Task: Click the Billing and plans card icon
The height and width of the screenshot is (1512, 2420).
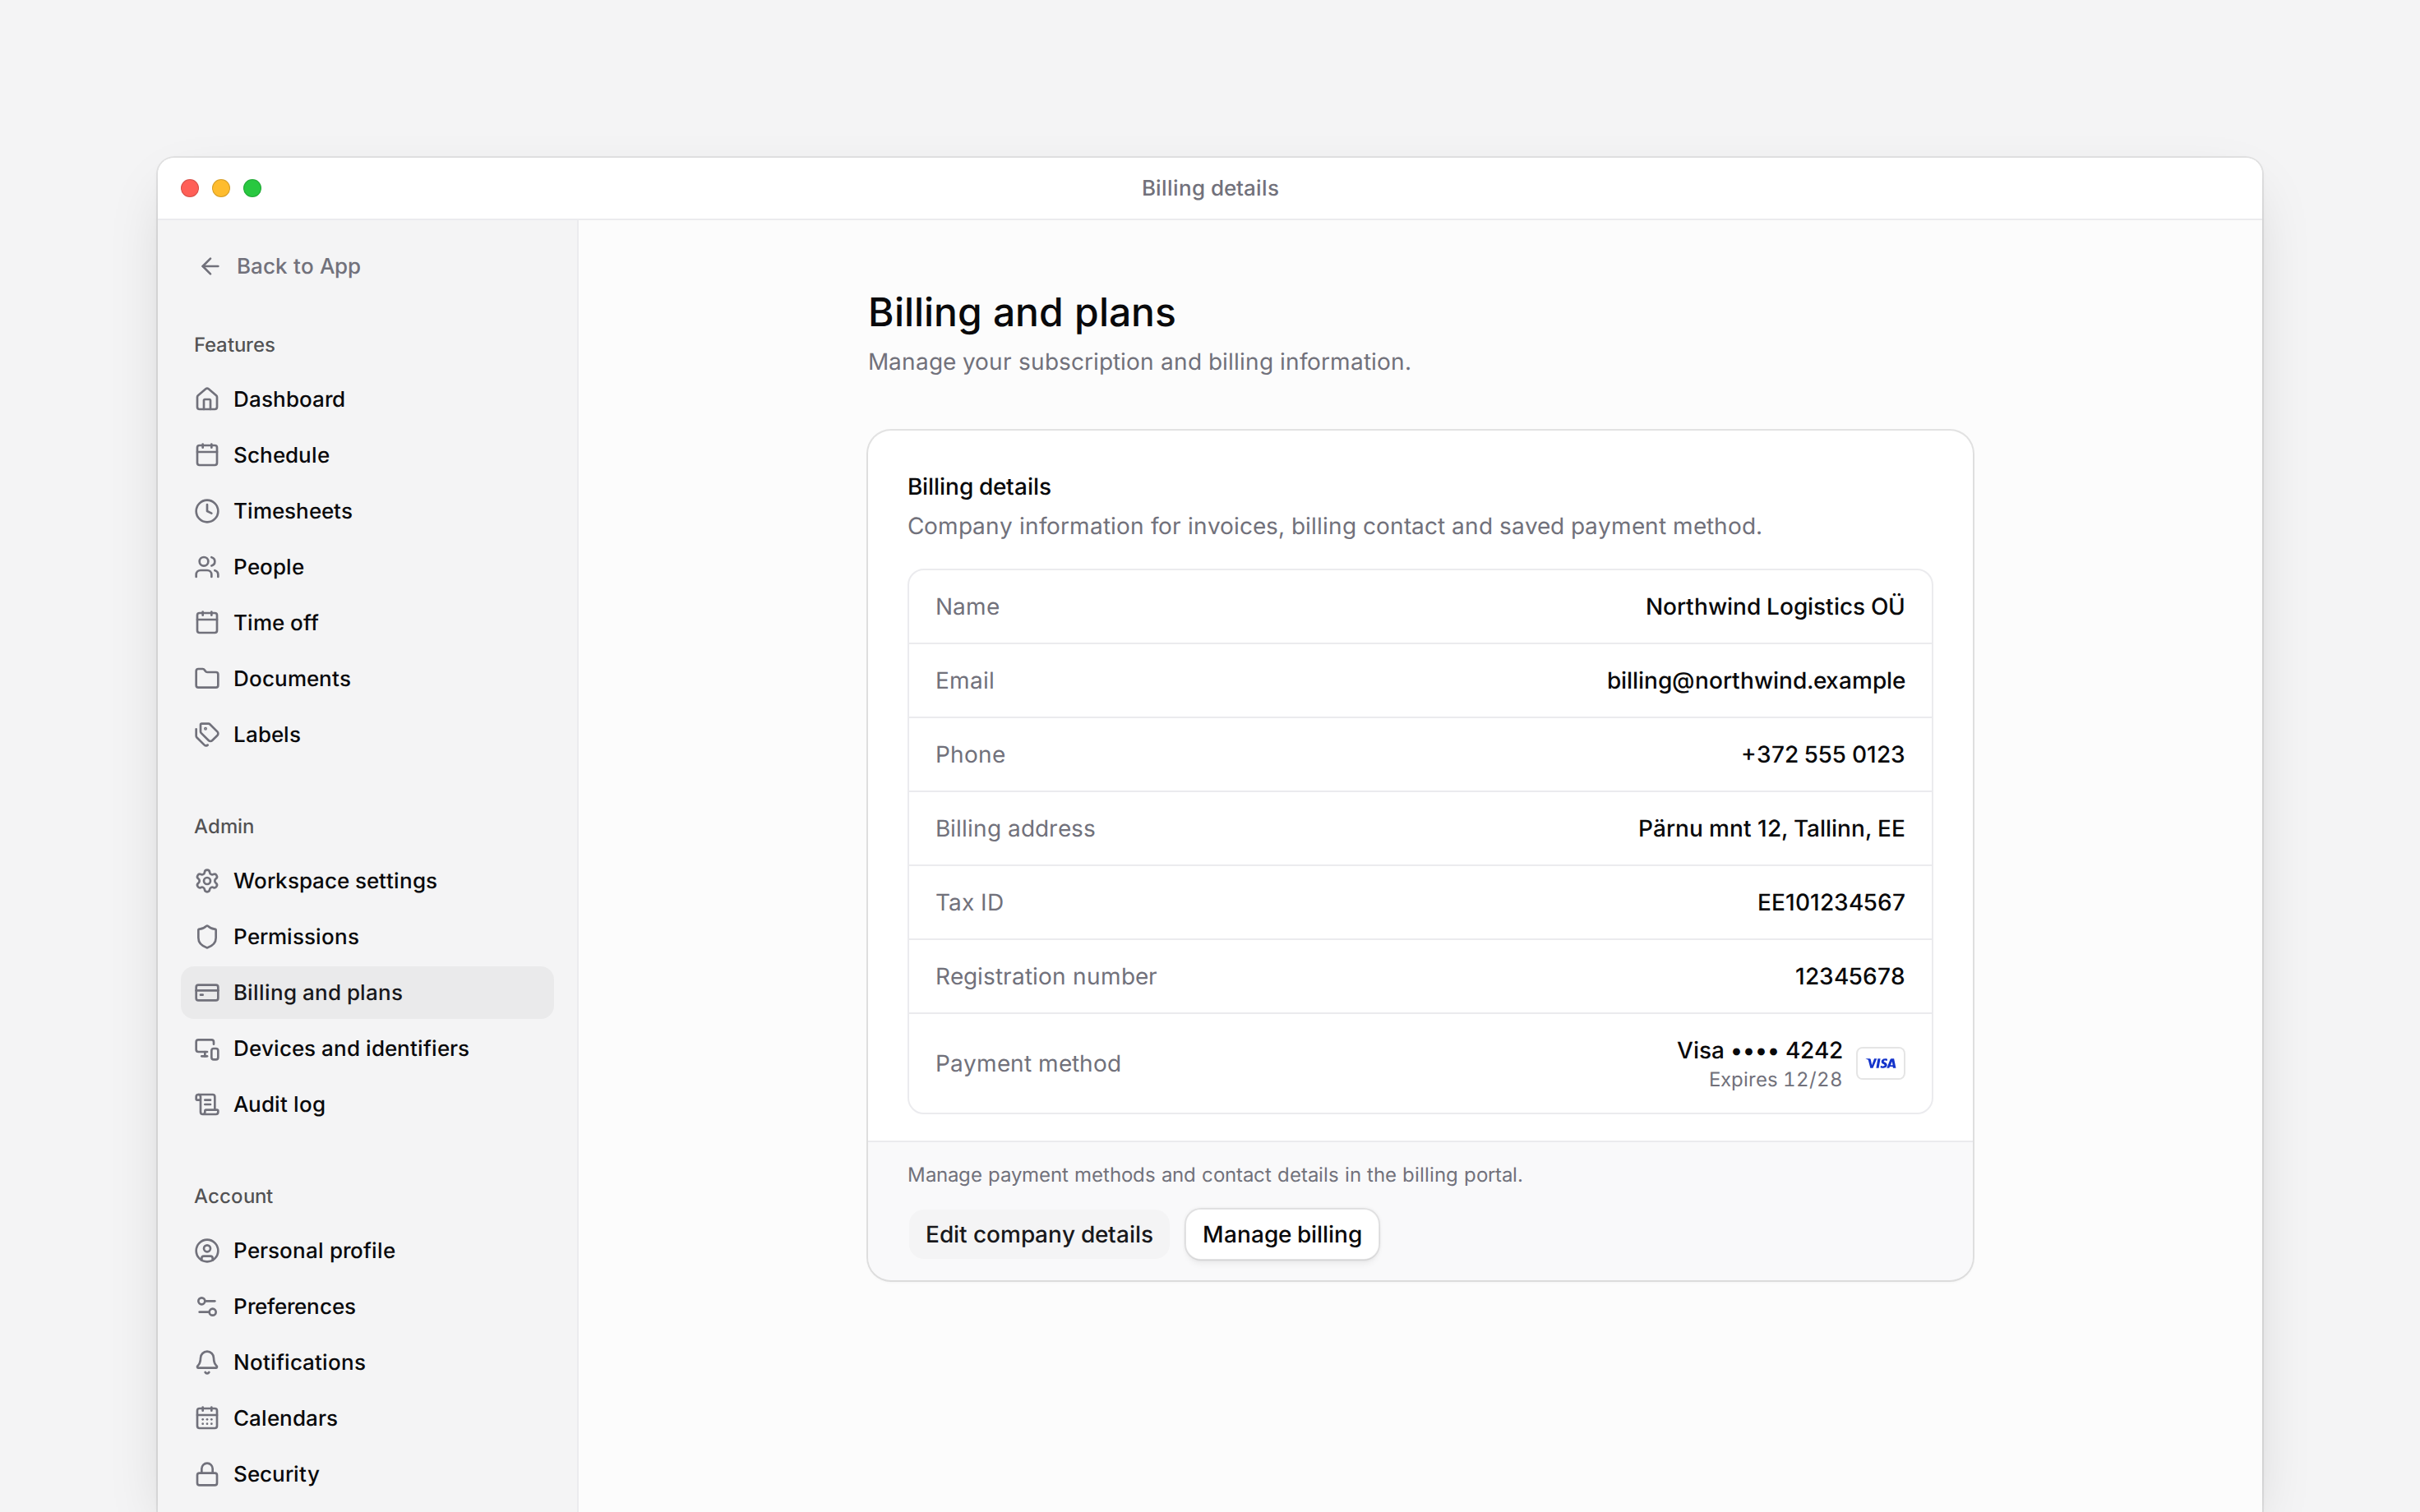Action: point(207,993)
